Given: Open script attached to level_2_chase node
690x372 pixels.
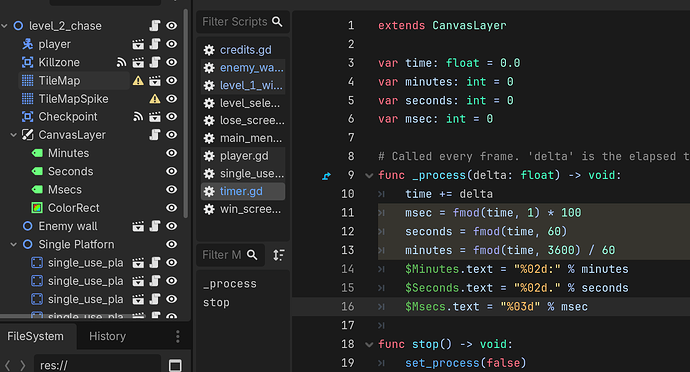Looking at the screenshot, I should [x=155, y=26].
